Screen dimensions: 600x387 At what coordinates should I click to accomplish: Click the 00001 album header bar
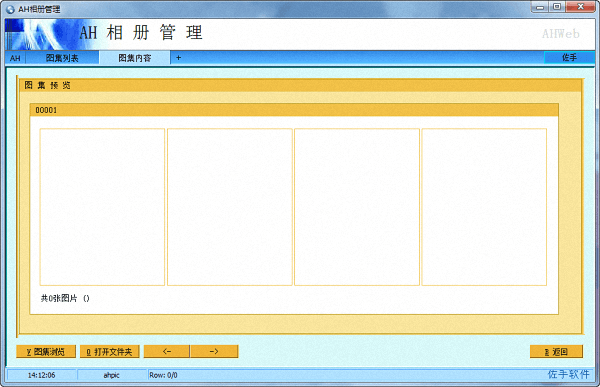pos(294,110)
